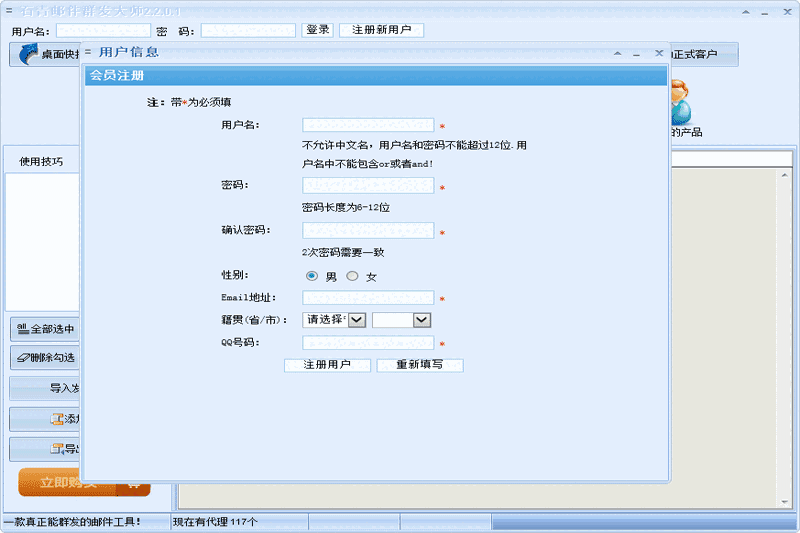The image size is (800, 533).
Task: Click the scrollbar up arrow in the right panel
Action: coord(784,175)
